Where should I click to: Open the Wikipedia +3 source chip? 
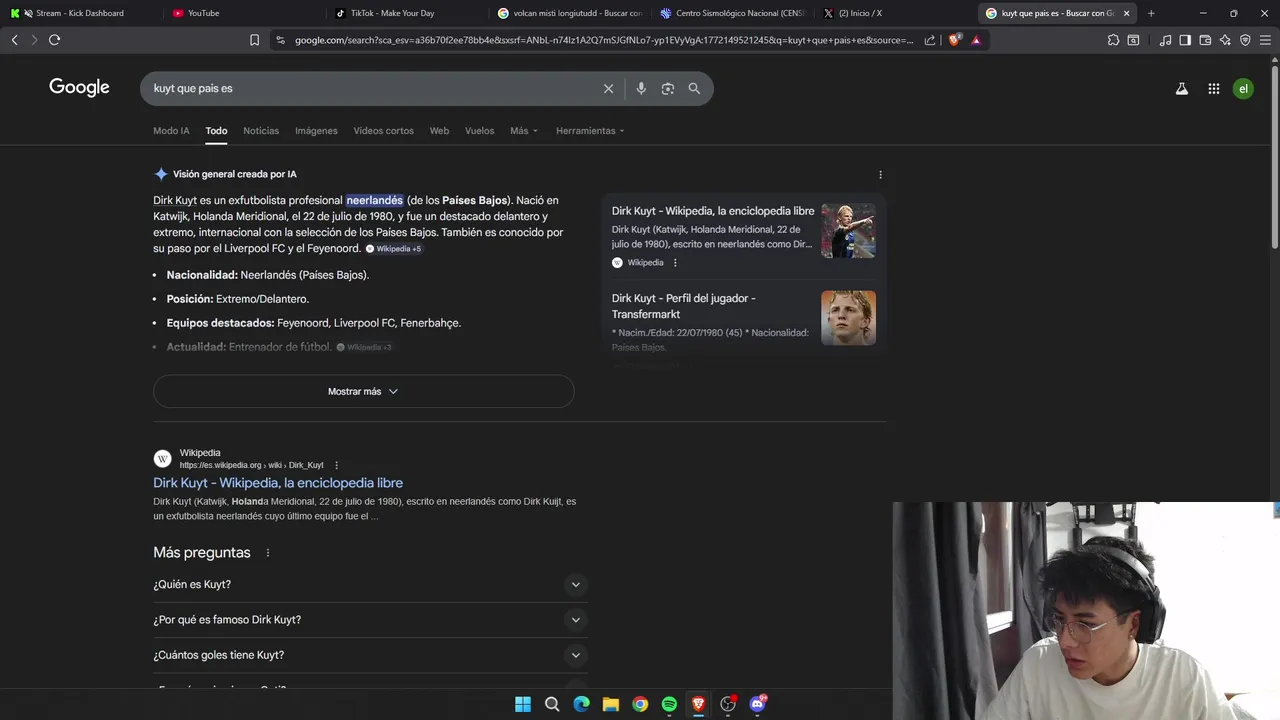364,347
